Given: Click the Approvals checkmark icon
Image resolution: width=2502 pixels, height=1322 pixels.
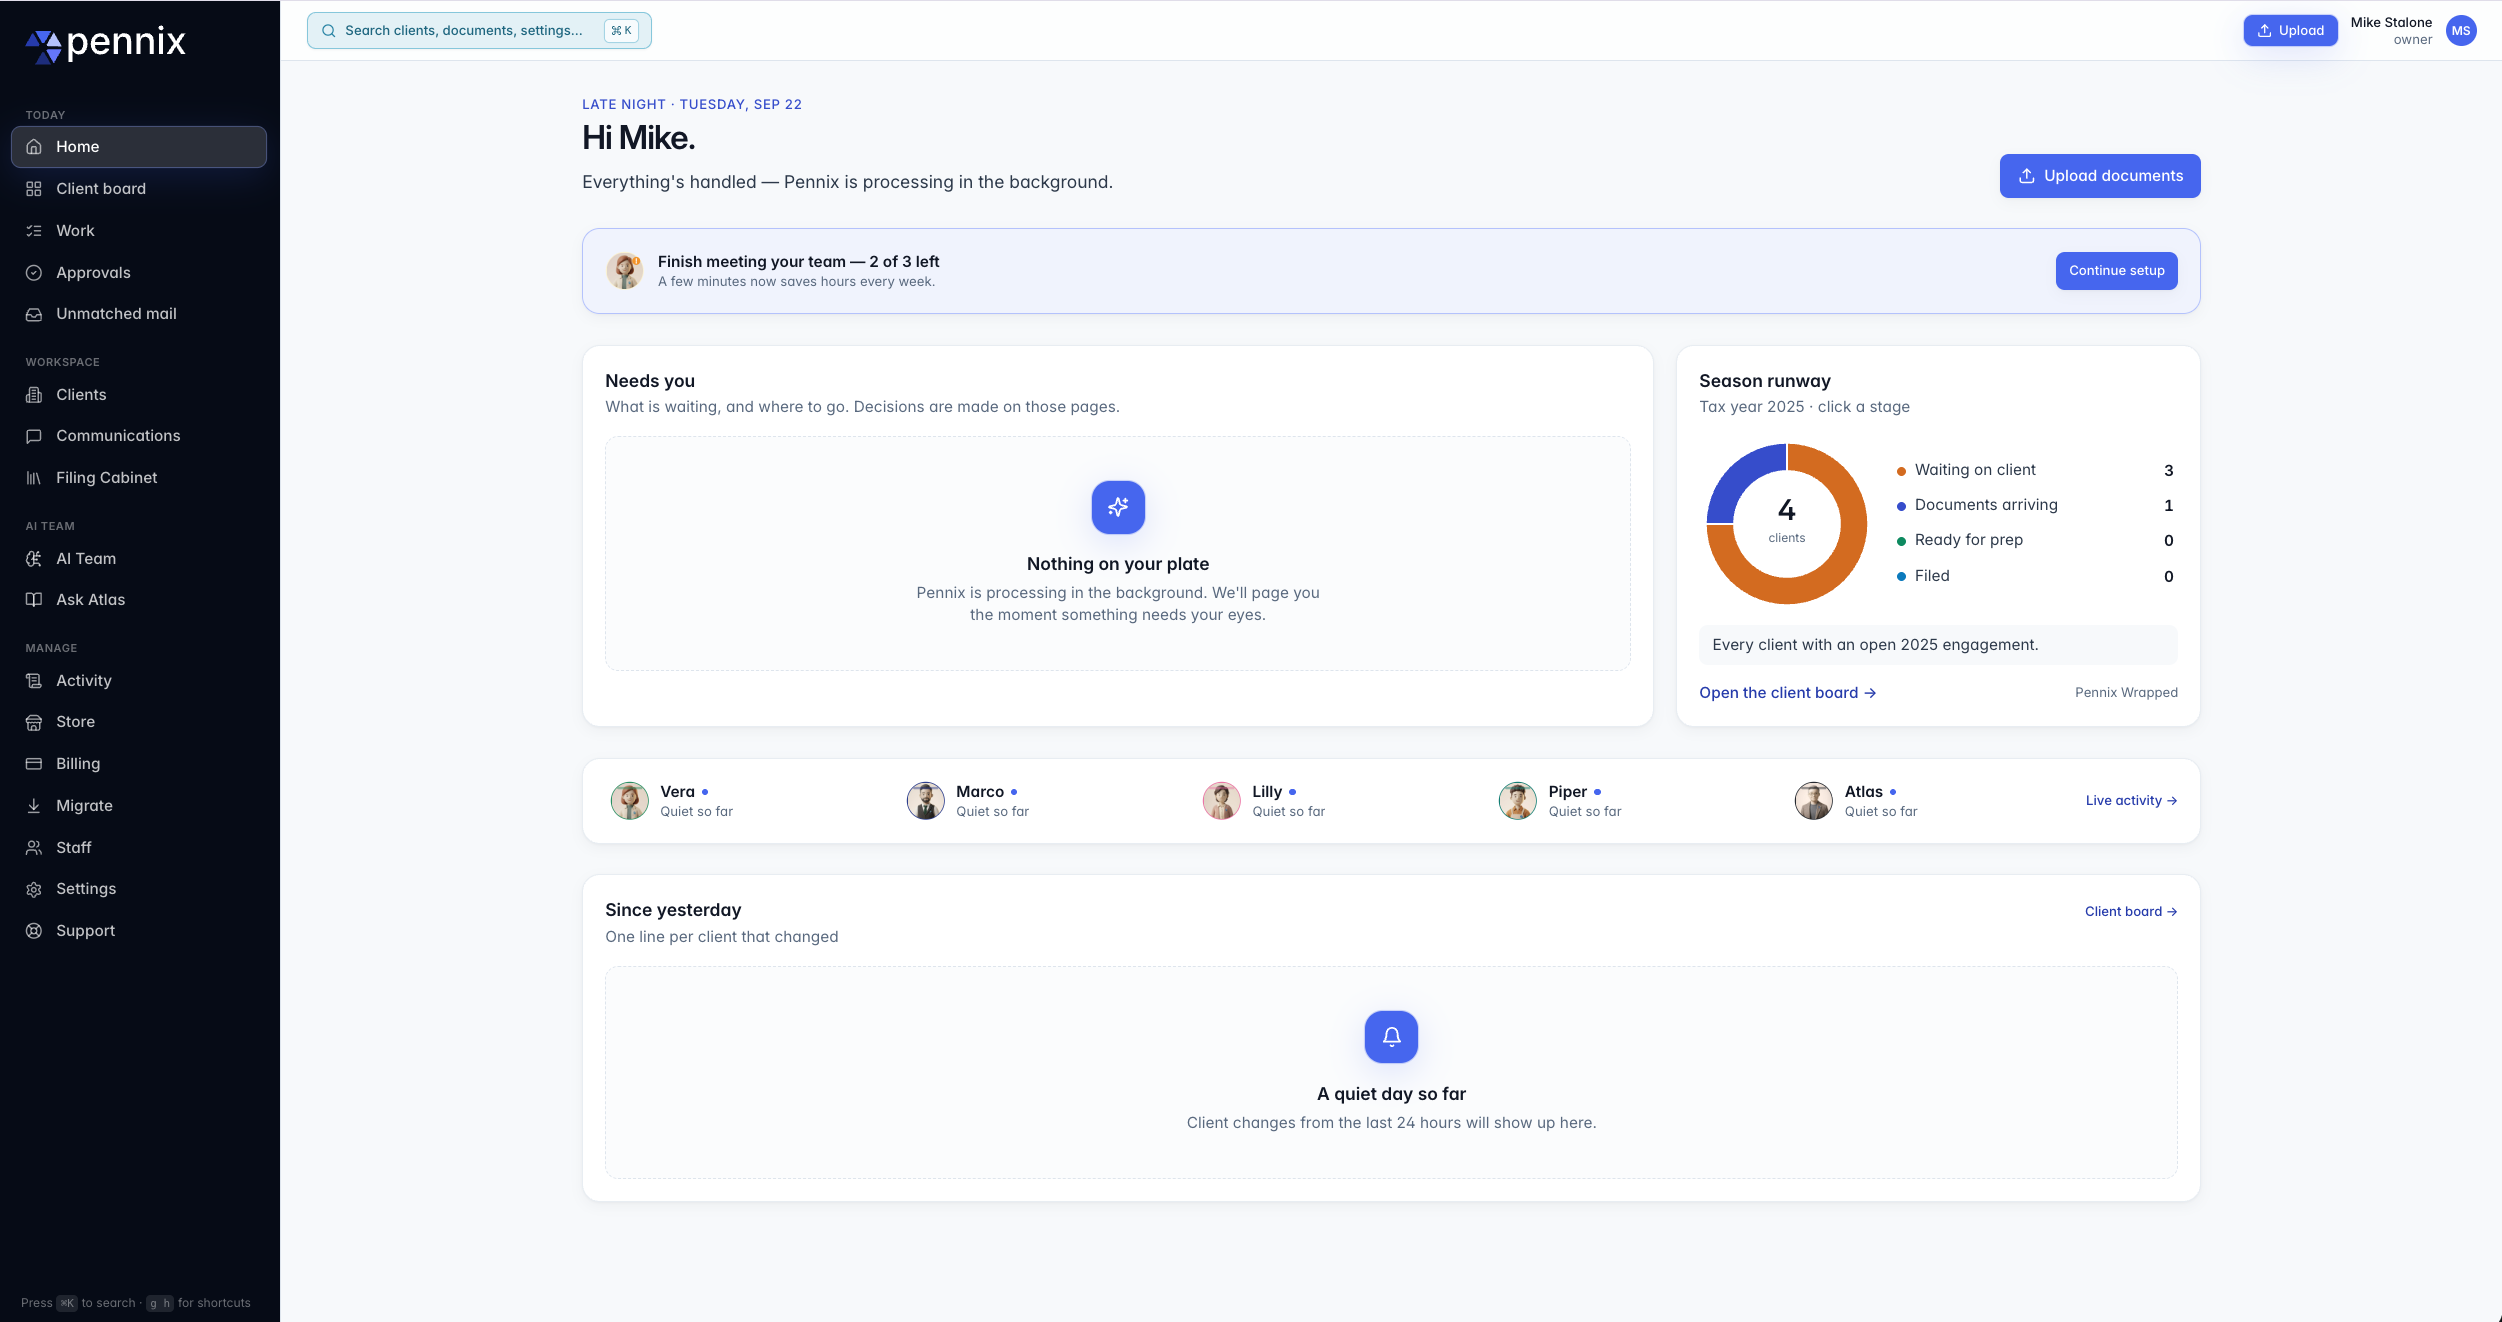Looking at the screenshot, I should (x=34, y=273).
